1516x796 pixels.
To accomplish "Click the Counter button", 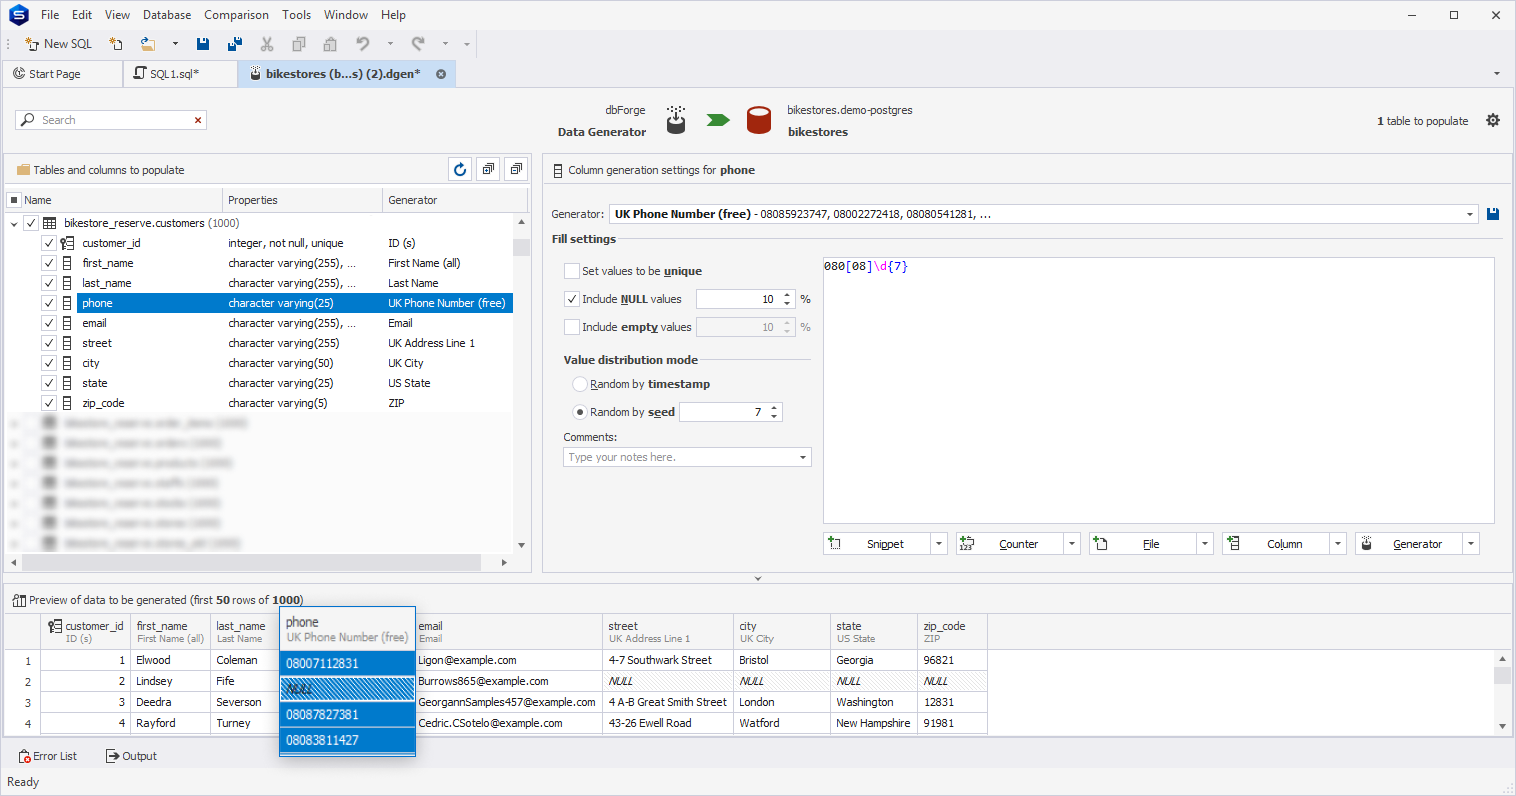I will 1010,544.
